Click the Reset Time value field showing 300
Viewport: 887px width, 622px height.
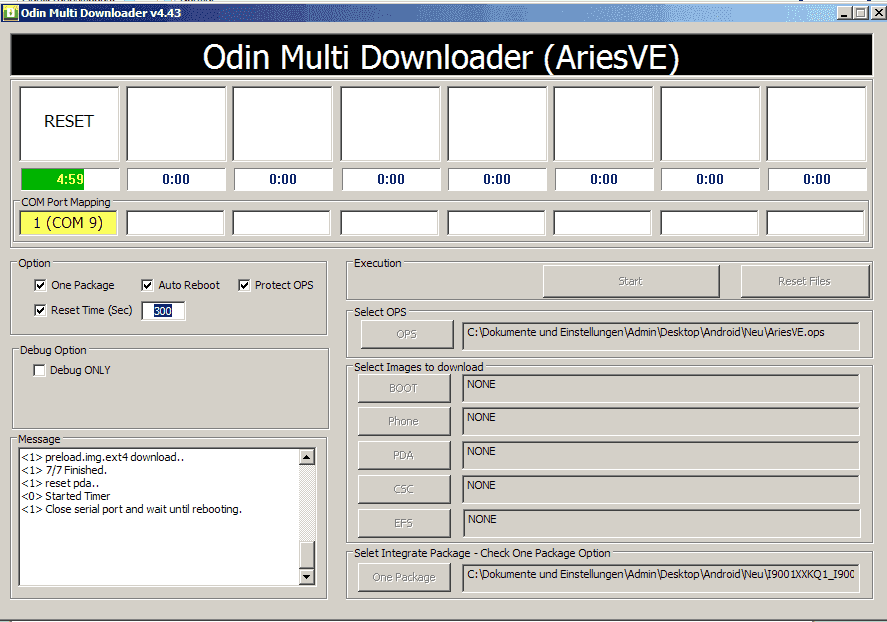[x=163, y=311]
